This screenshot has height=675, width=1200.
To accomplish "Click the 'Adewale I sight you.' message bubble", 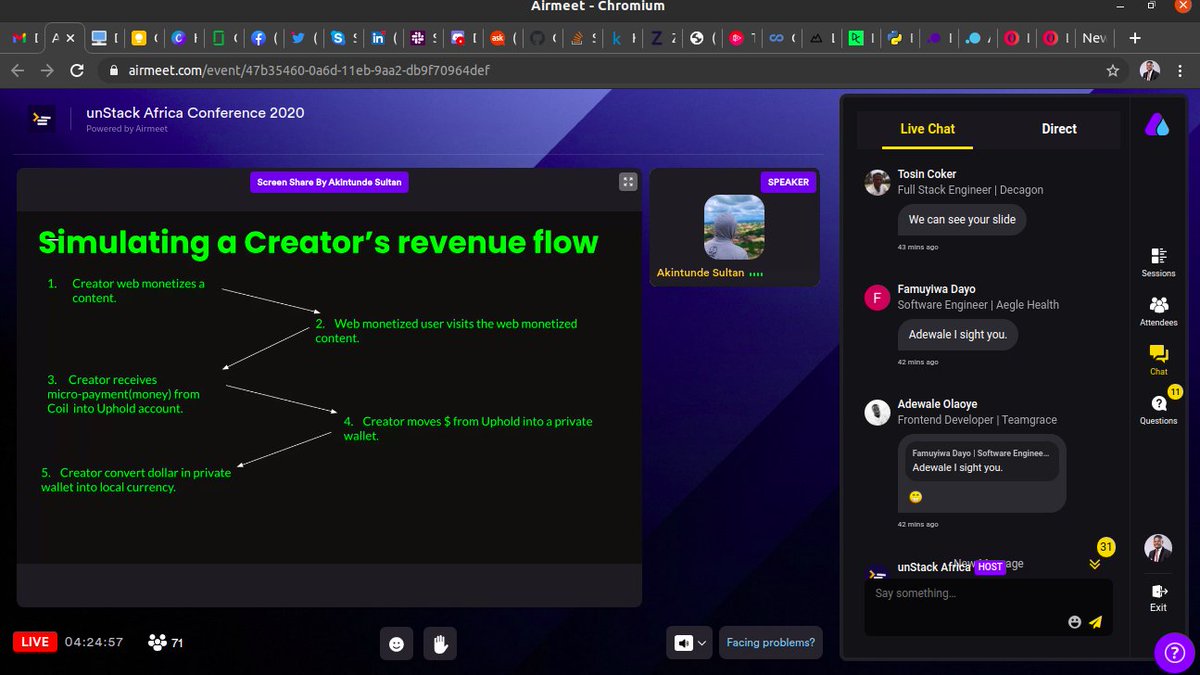I will coord(958,334).
